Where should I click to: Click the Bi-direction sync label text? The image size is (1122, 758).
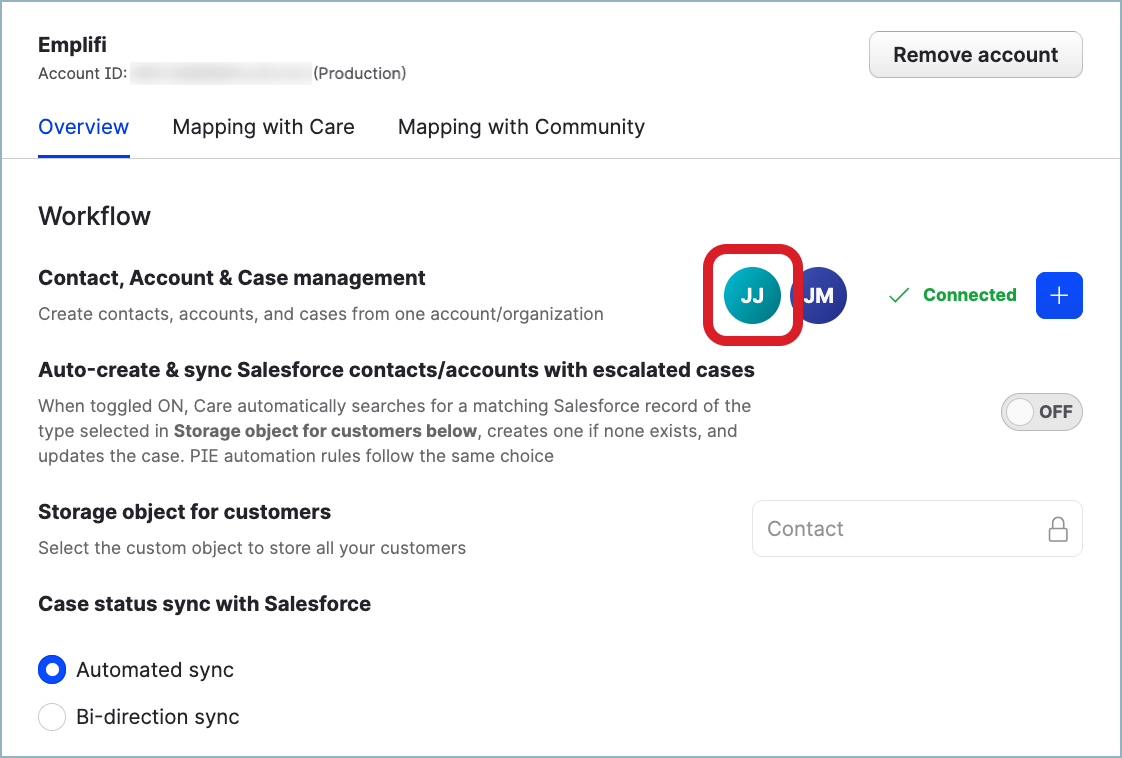(158, 716)
